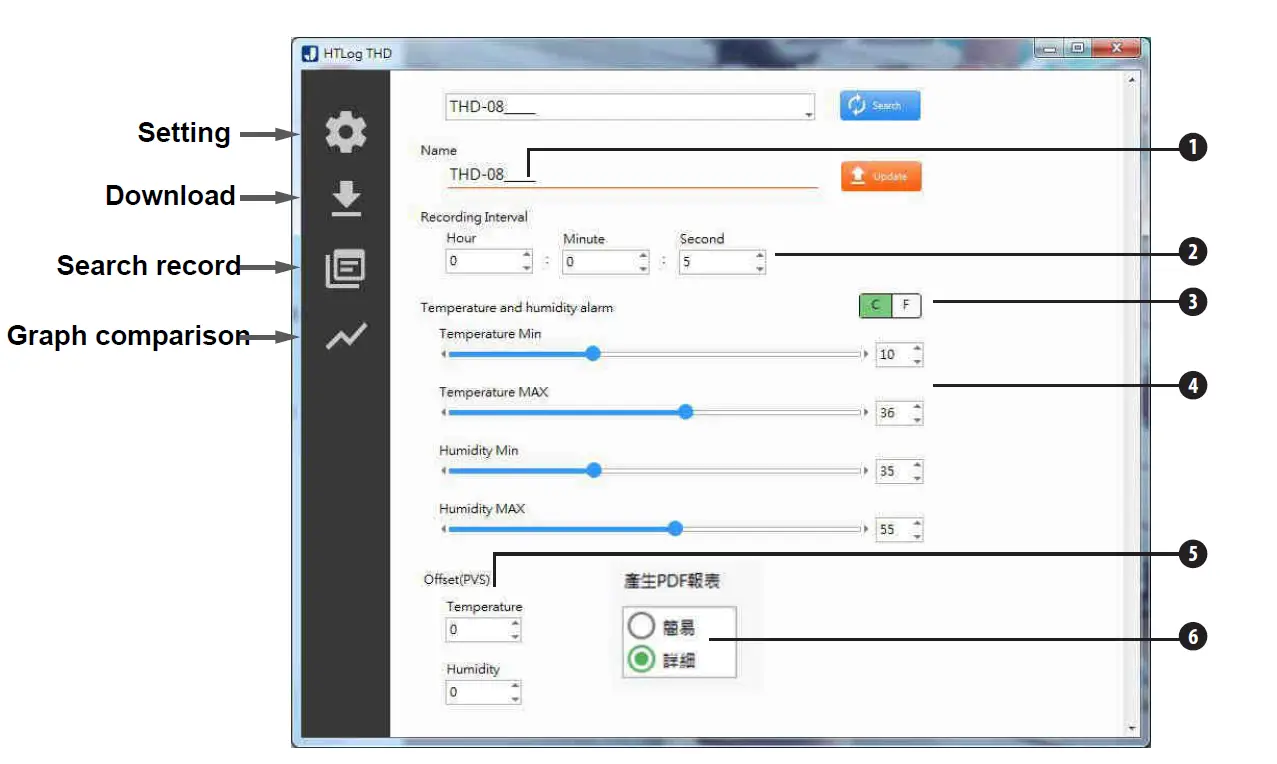Open the Setting gear icon in sidebar
This screenshot has width=1277, height=764.
click(346, 133)
